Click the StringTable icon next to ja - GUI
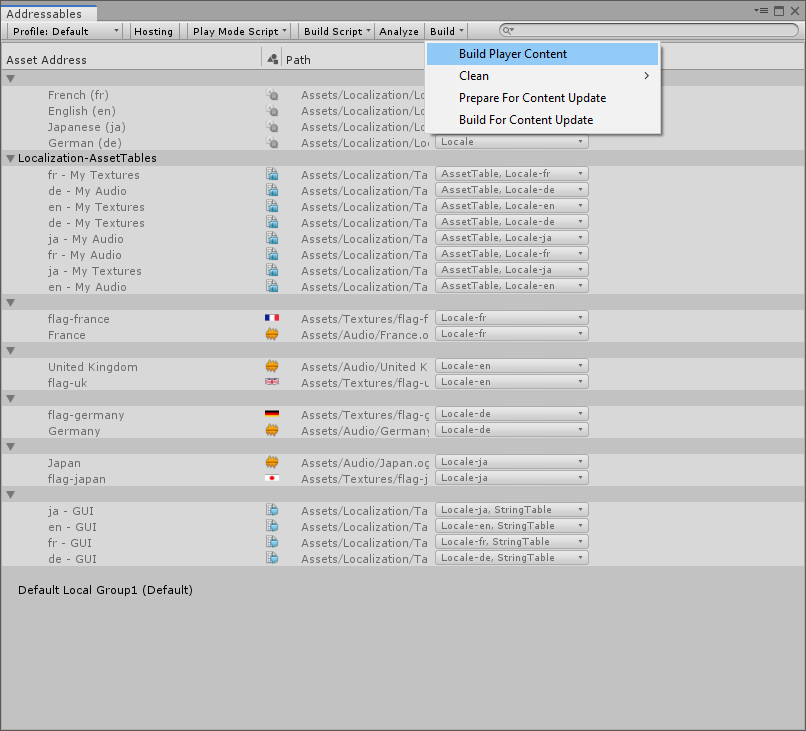Screen dimensions: 806x731 click(272, 510)
